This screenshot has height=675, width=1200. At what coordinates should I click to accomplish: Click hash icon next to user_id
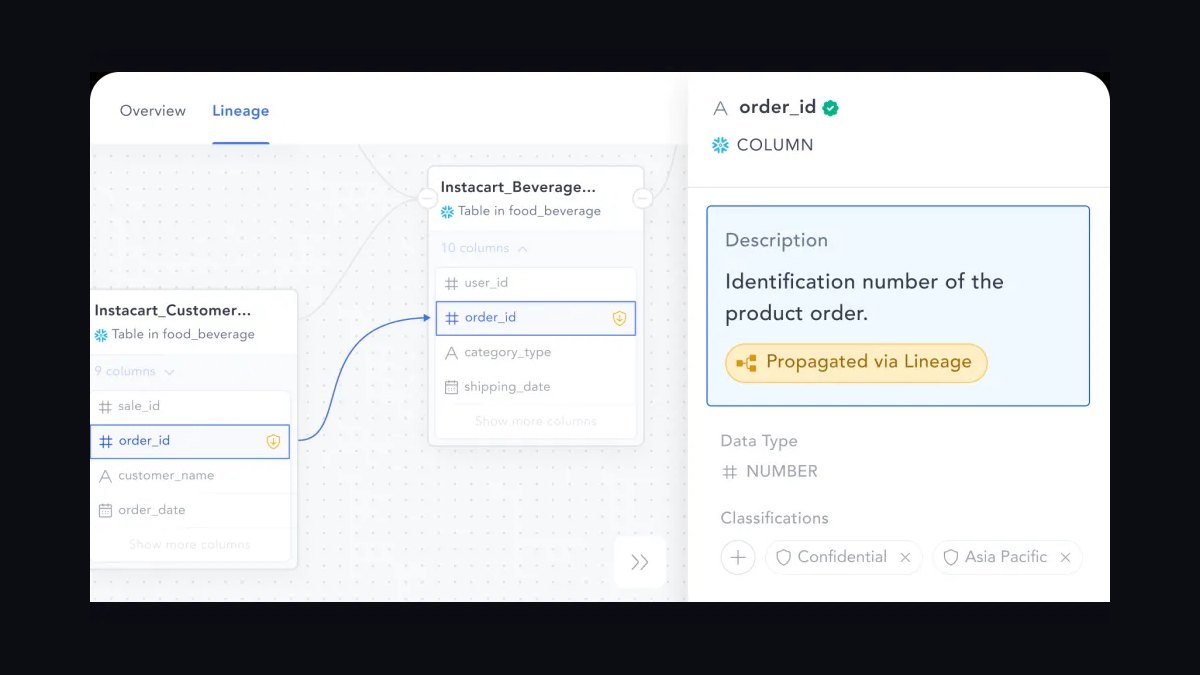[x=451, y=283]
